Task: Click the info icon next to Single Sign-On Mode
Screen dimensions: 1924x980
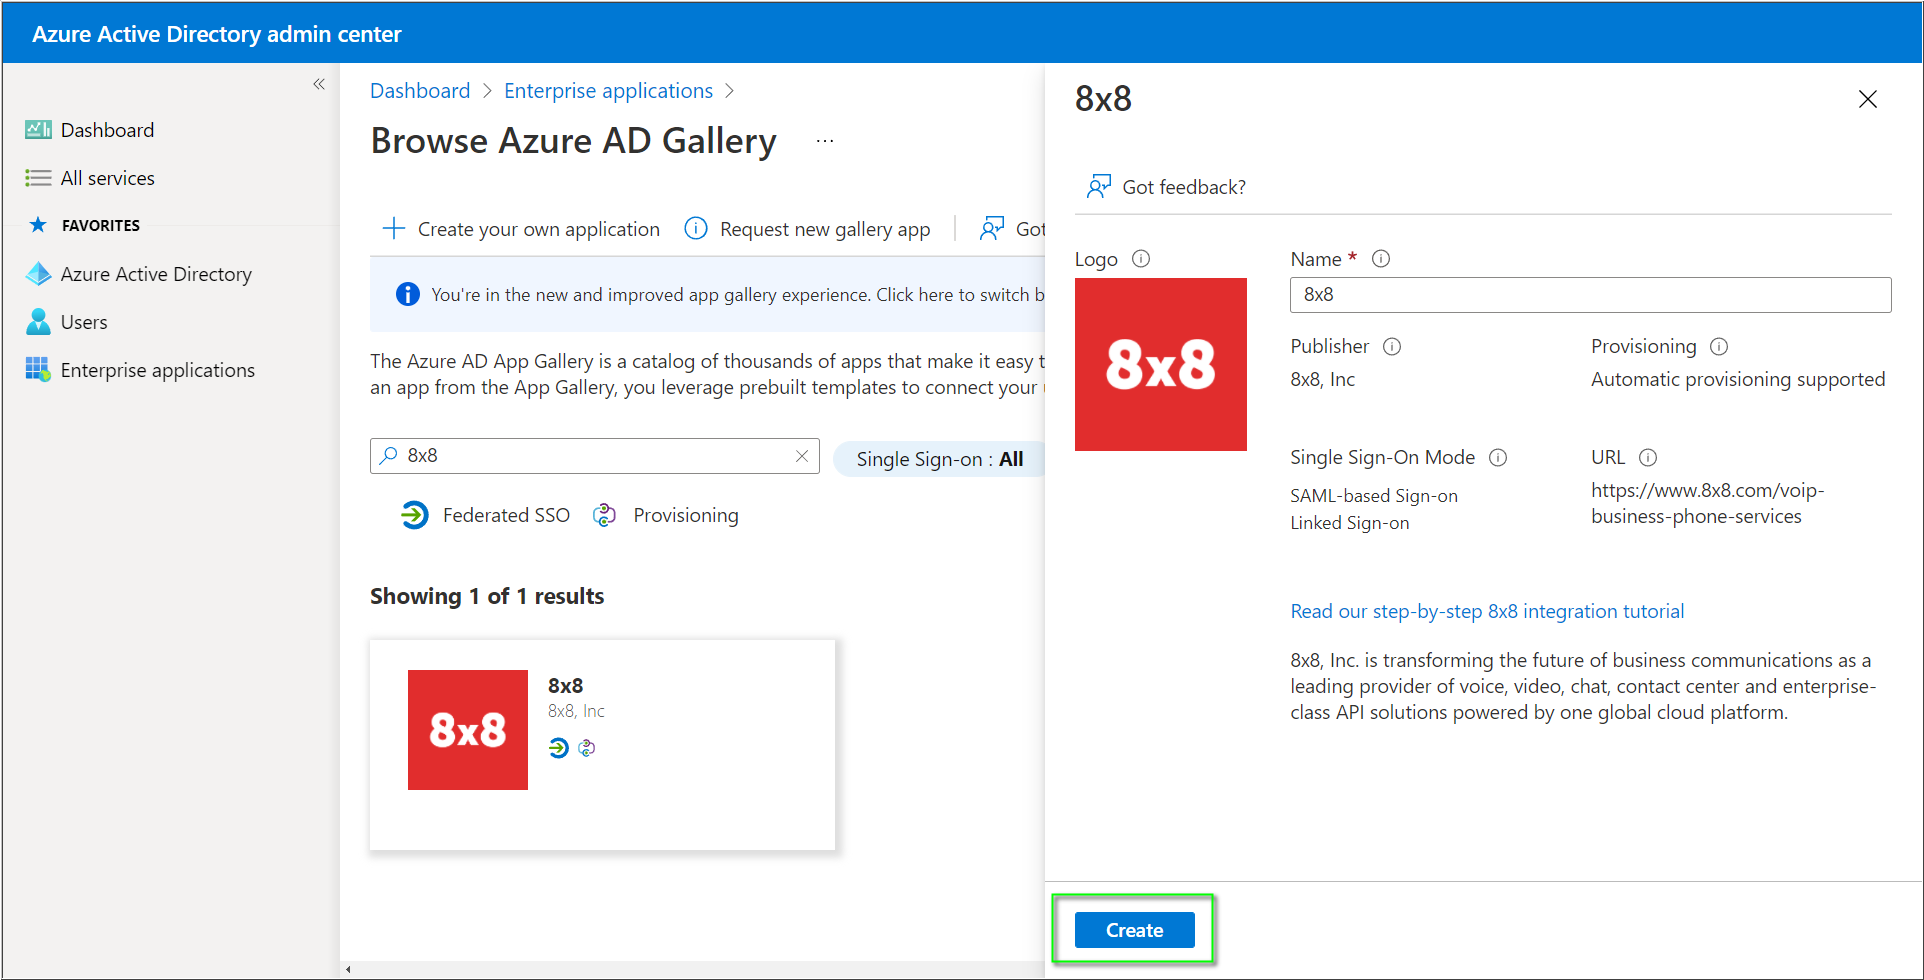Action: 1498,458
